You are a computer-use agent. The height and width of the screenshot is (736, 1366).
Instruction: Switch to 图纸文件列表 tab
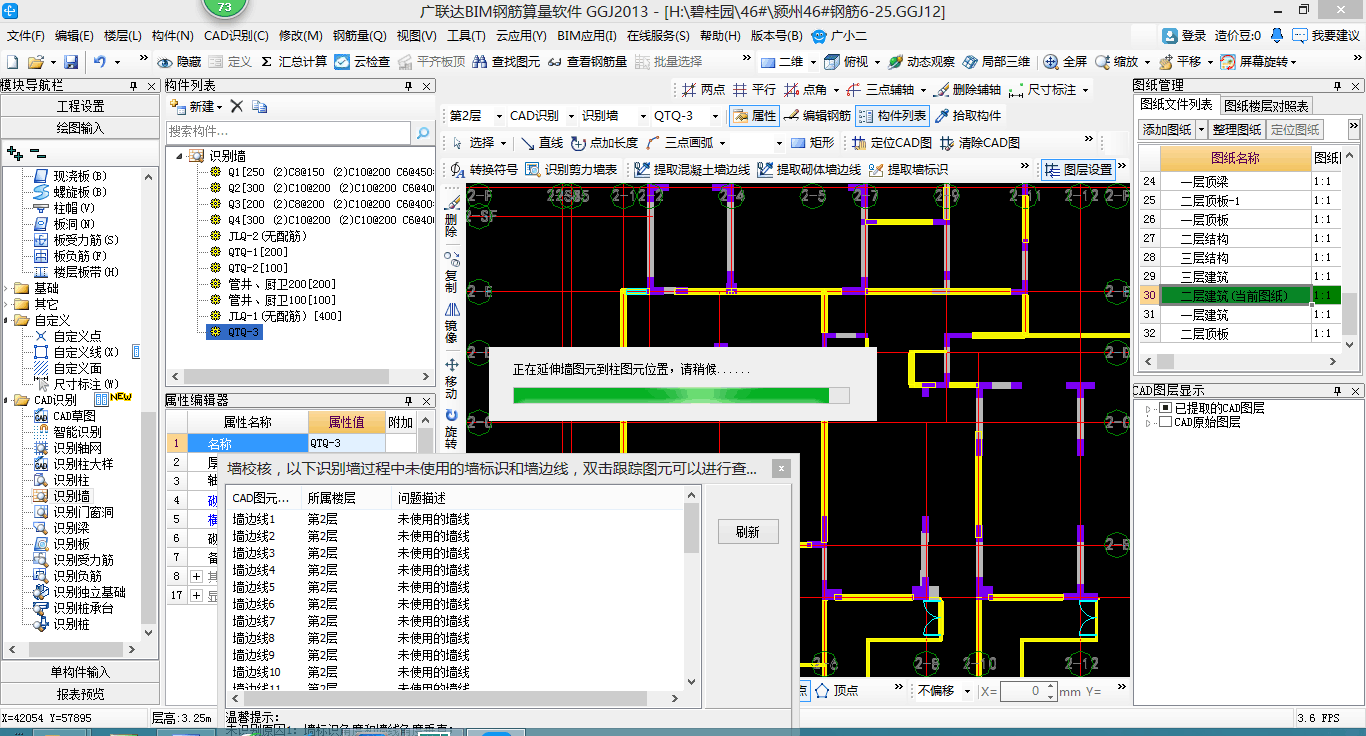[1176, 104]
